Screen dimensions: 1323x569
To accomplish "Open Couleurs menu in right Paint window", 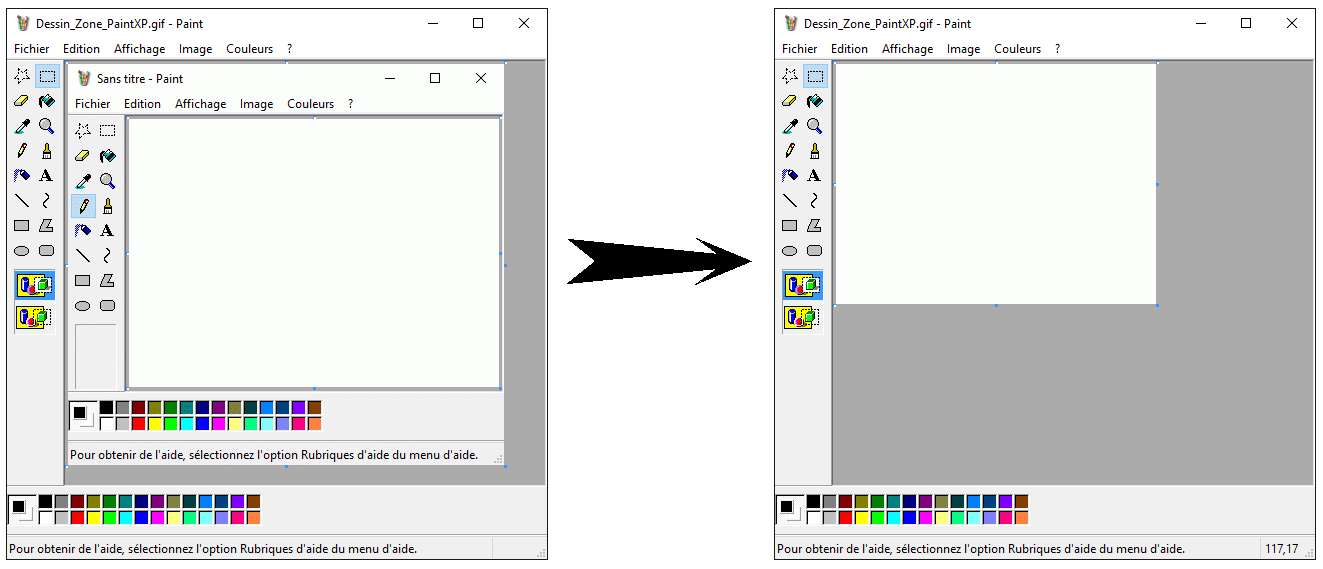I will [1017, 49].
